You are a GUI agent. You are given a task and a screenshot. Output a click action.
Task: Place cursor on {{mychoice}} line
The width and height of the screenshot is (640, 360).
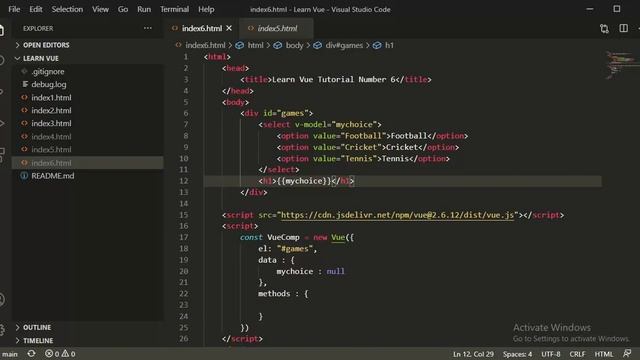[x=306, y=181]
